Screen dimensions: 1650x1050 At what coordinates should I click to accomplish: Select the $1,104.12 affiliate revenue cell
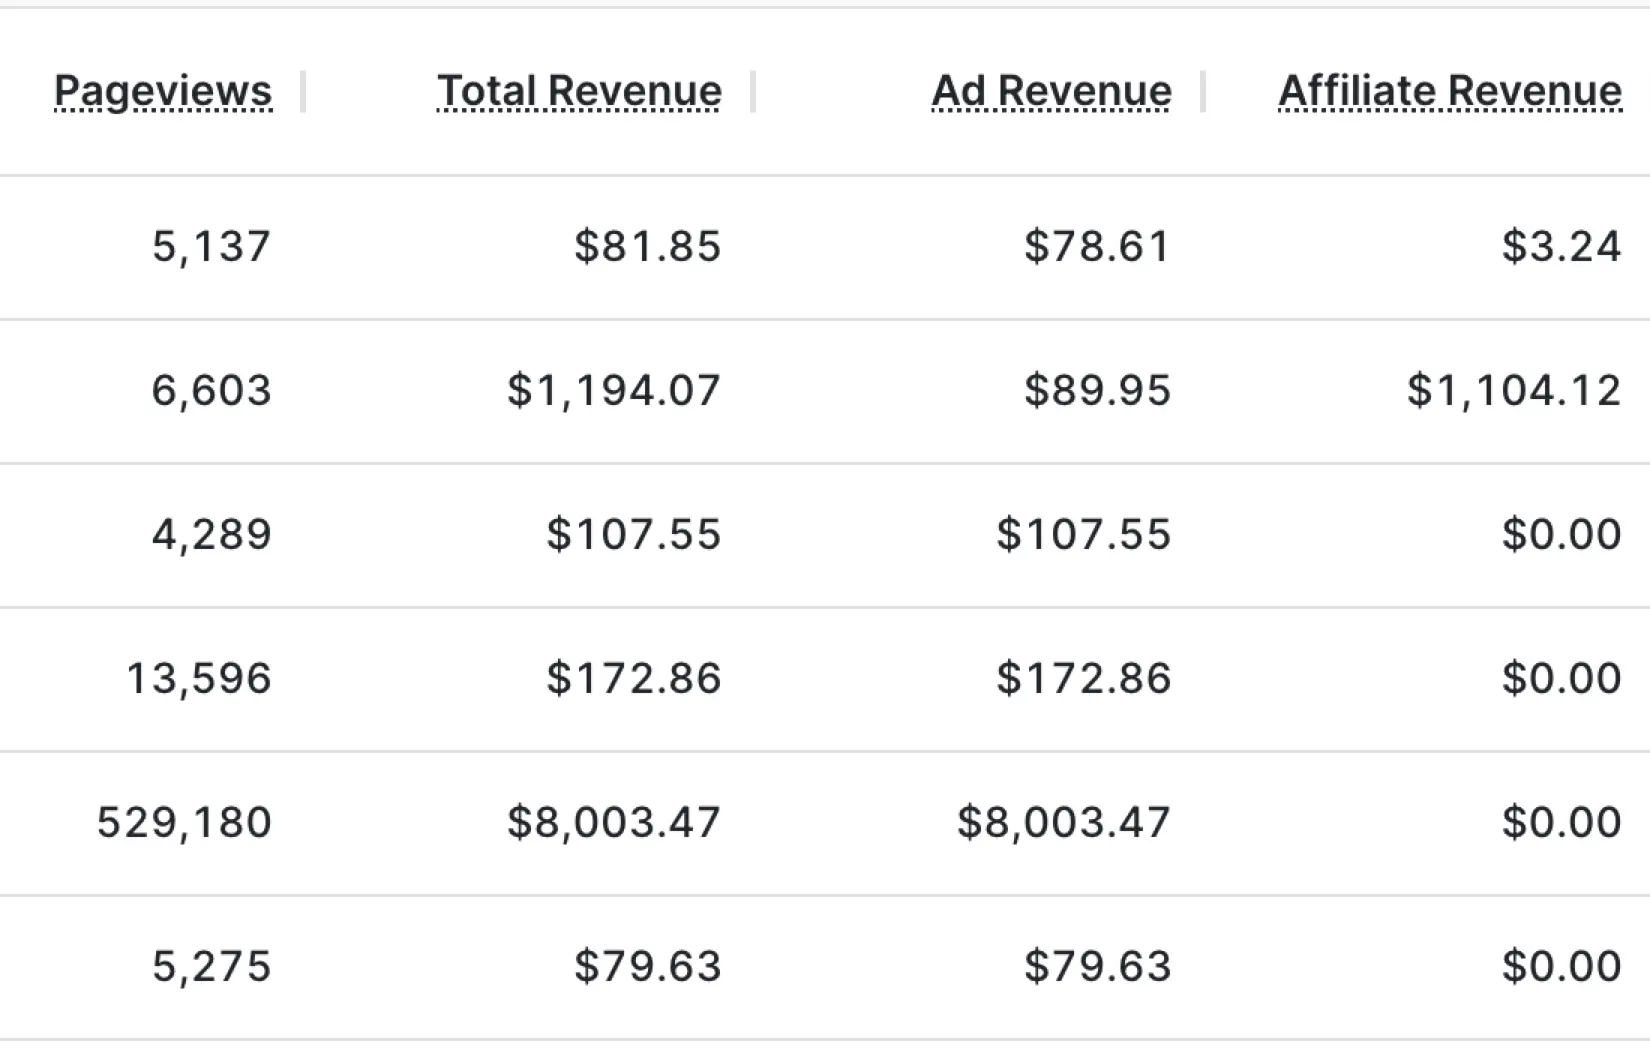coord(1514,390)
